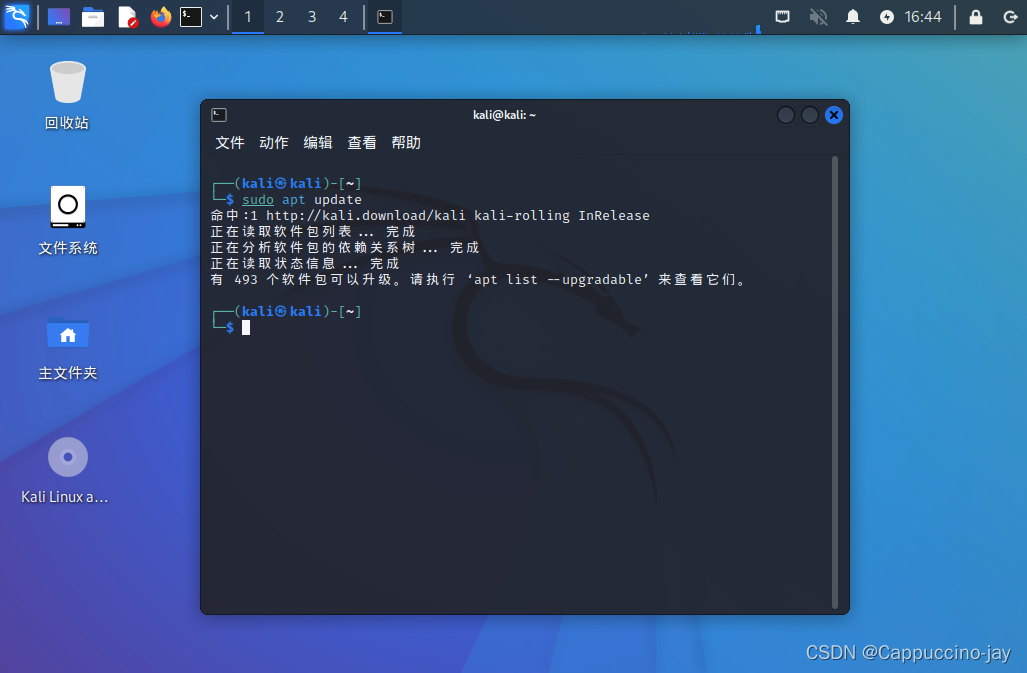The image size is (1027, 673).
Task: Switch to workspace 3
Action: click(x=312, y=17)
